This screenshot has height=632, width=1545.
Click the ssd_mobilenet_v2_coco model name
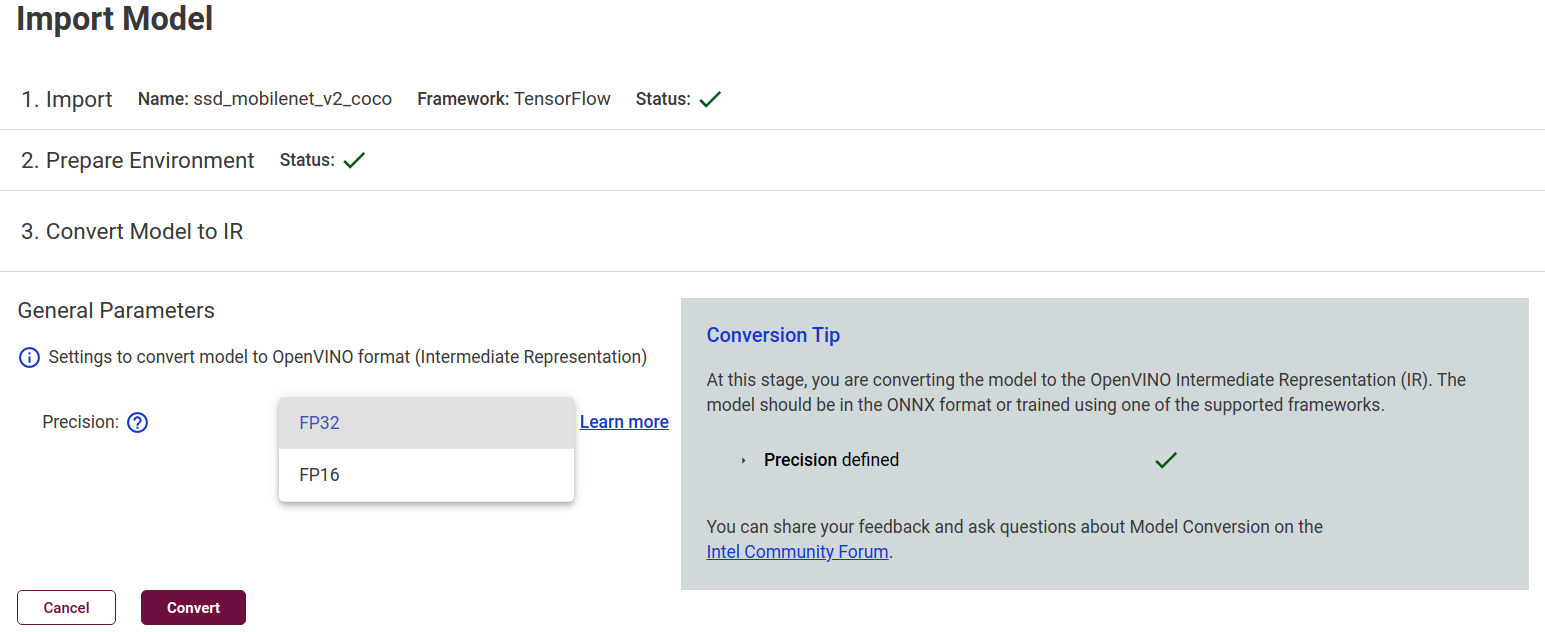[292, 99]
